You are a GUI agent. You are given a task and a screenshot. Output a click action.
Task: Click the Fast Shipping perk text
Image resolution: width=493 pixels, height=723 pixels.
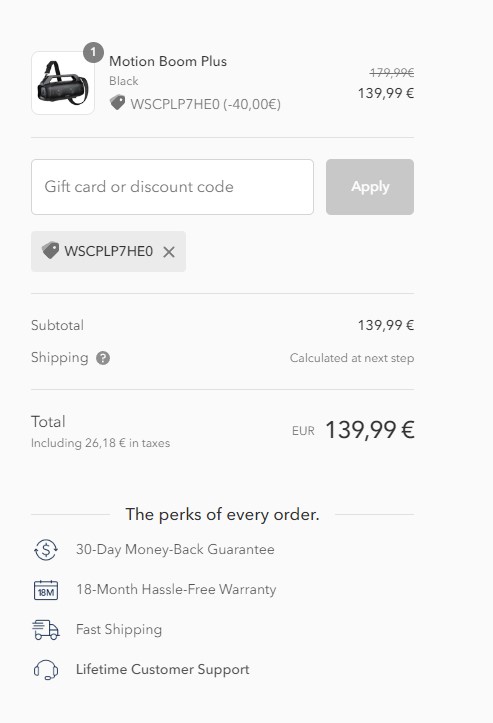[119, 629]
